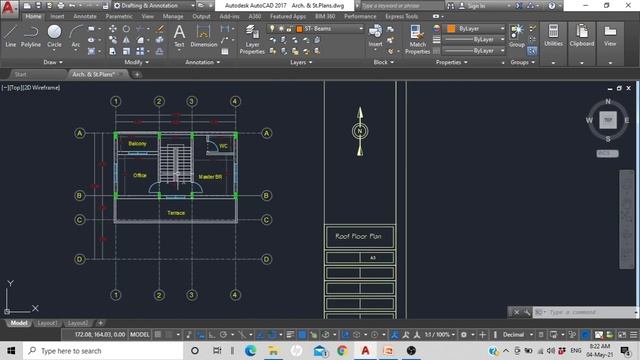Click the keyword search box in title bar
640x360 pixels.
point(402,6)
